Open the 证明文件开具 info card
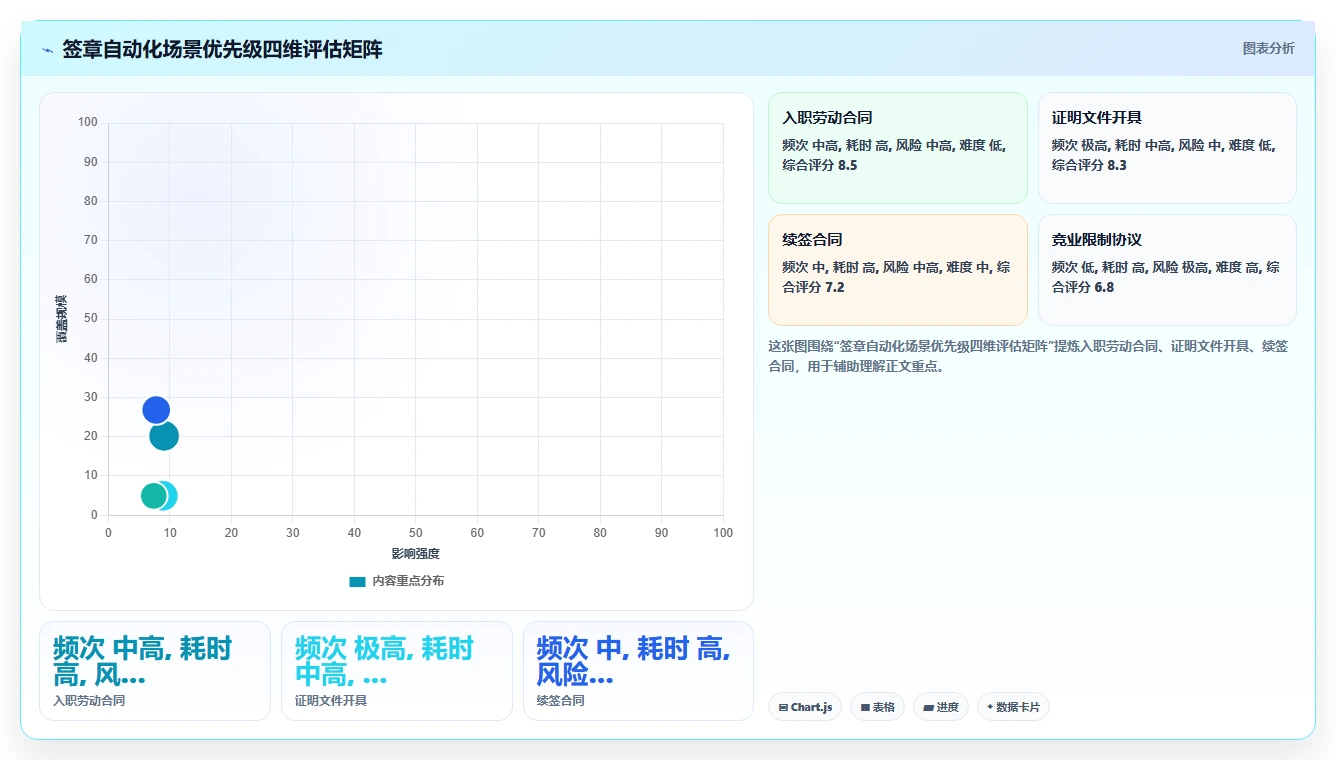 (1167, 148)
